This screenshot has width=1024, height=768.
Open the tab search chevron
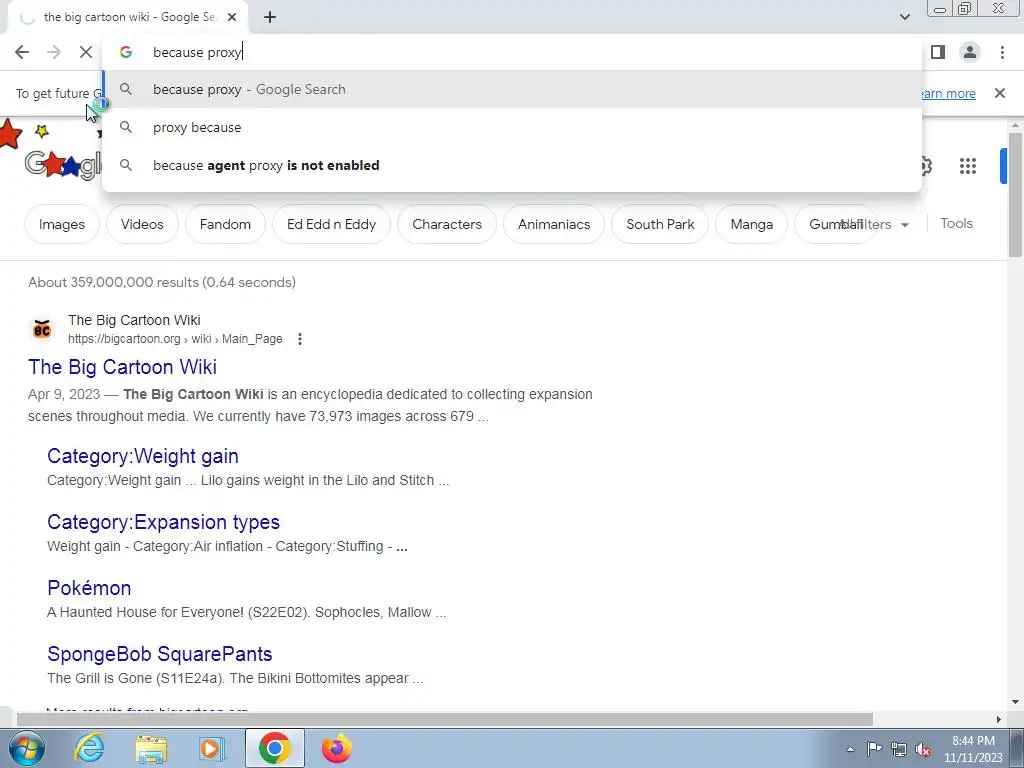pyautogui.click(x=904, y=17)
